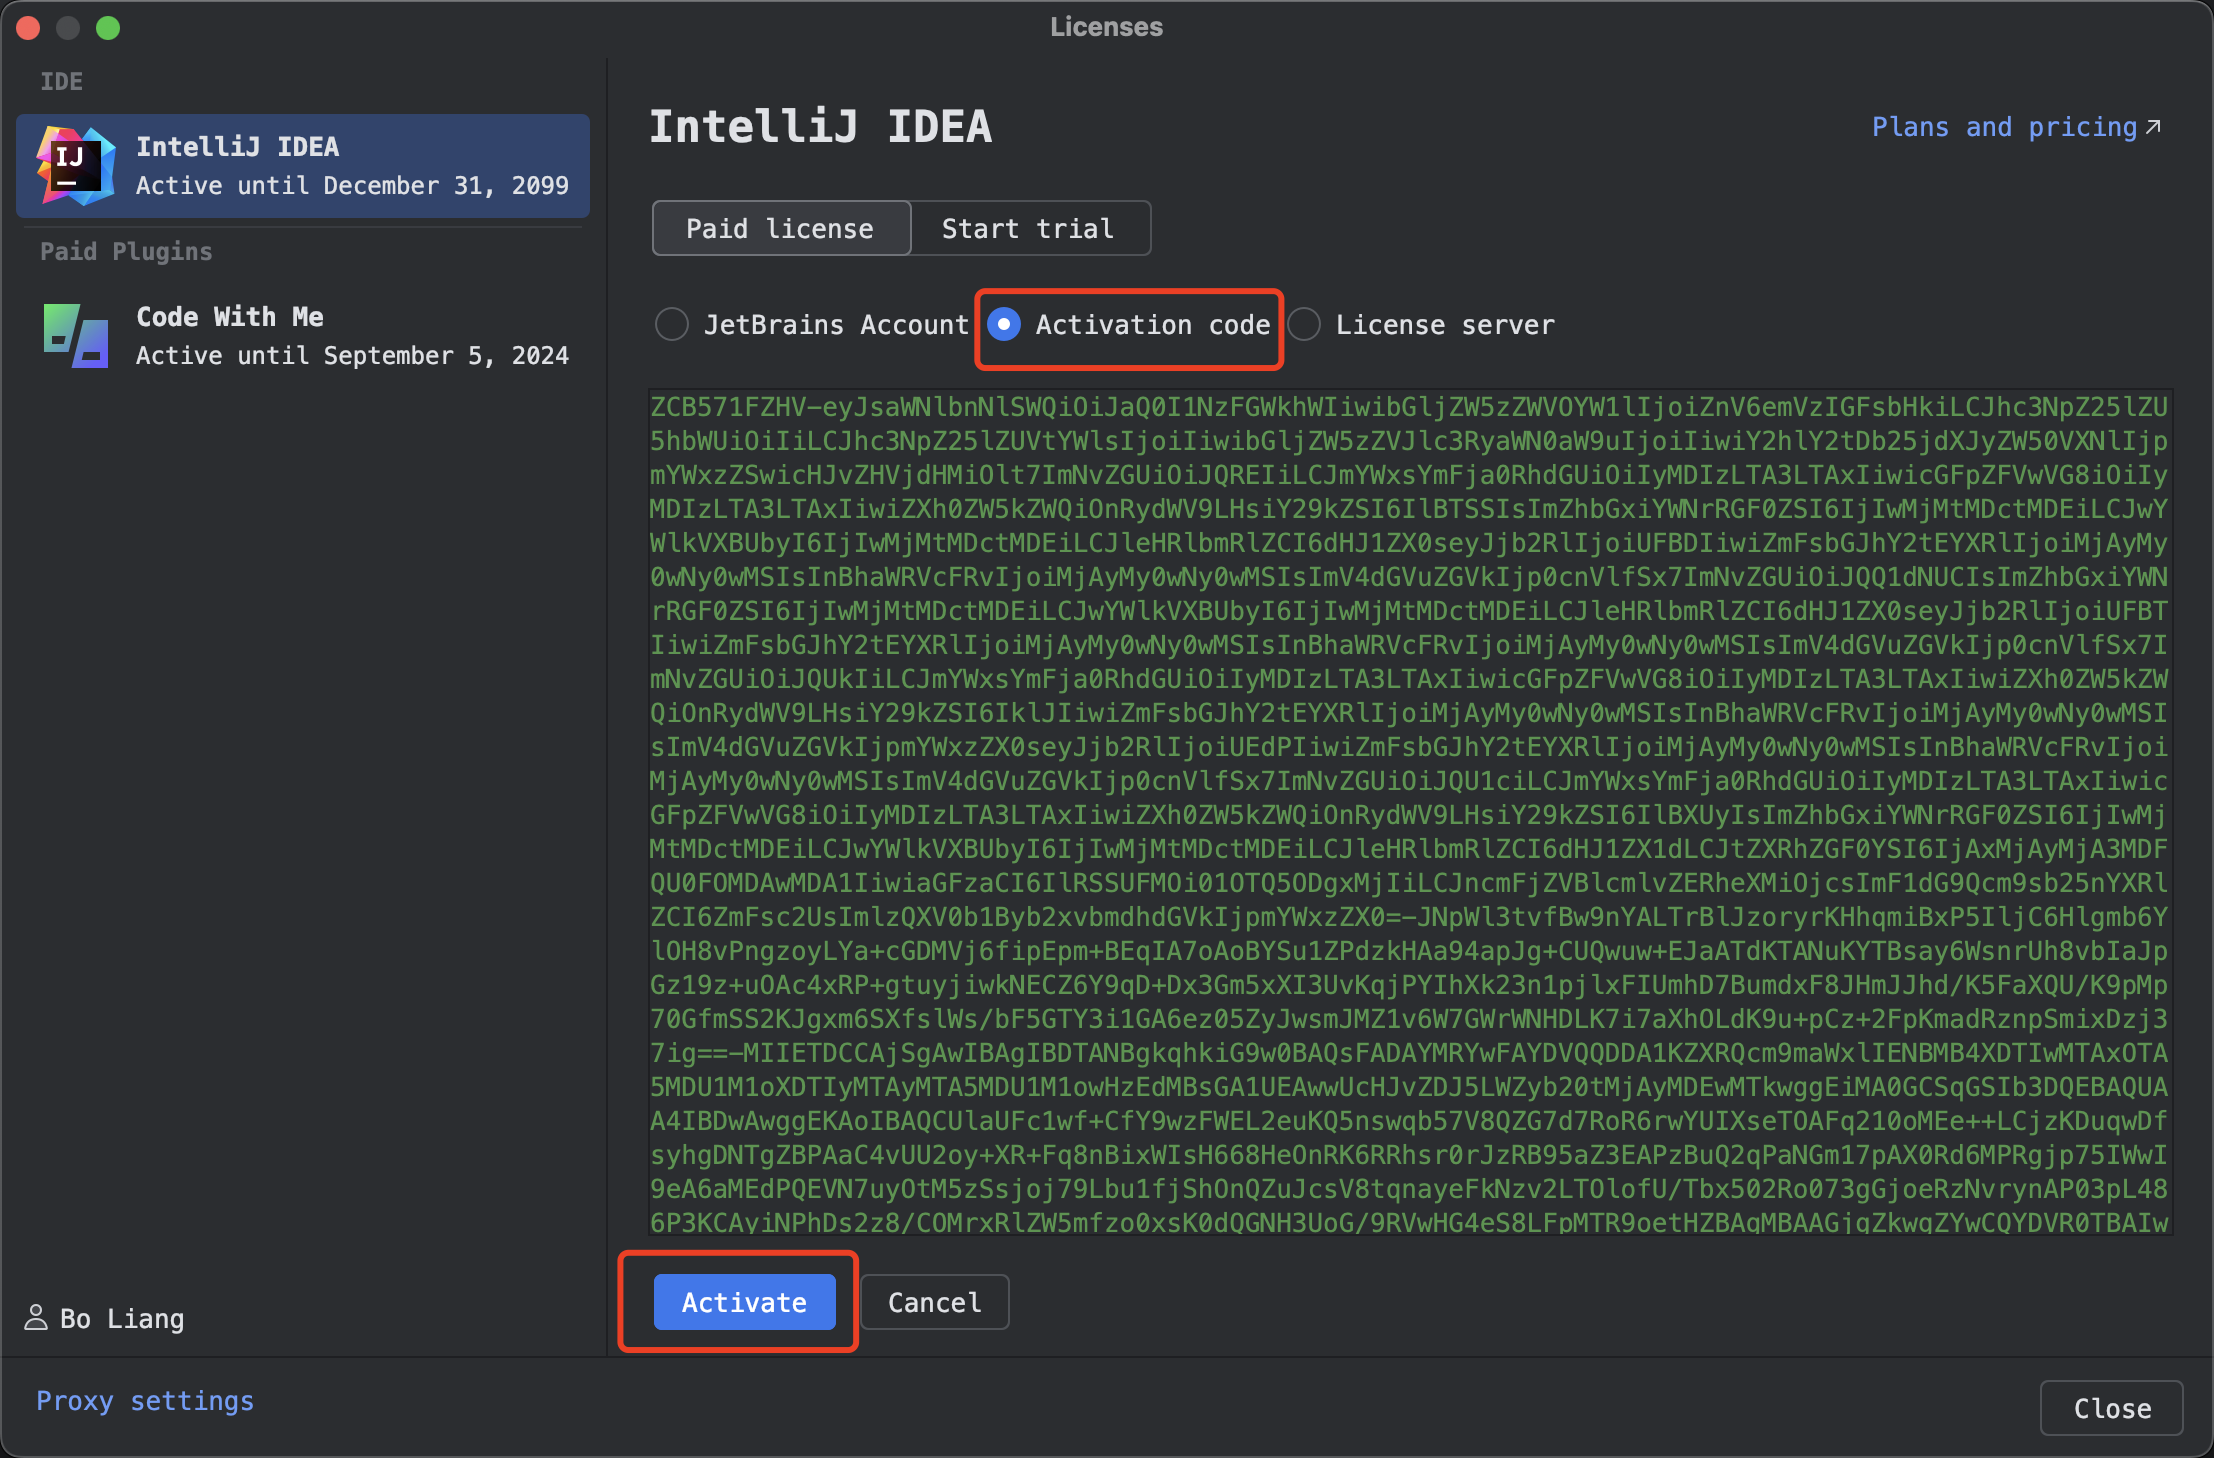Switch to the Start trial tab
The width and height of the screenshot is (2214, 1458).
point(1030,229)
